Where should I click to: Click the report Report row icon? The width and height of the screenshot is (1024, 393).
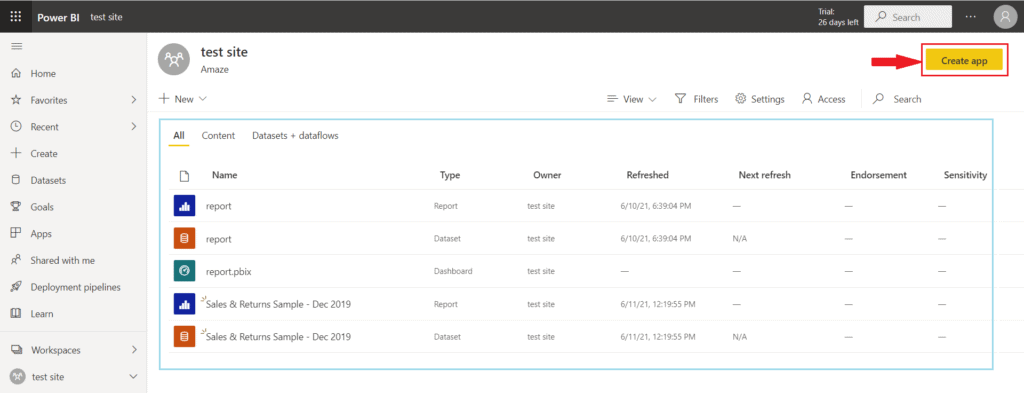[184, 206]
